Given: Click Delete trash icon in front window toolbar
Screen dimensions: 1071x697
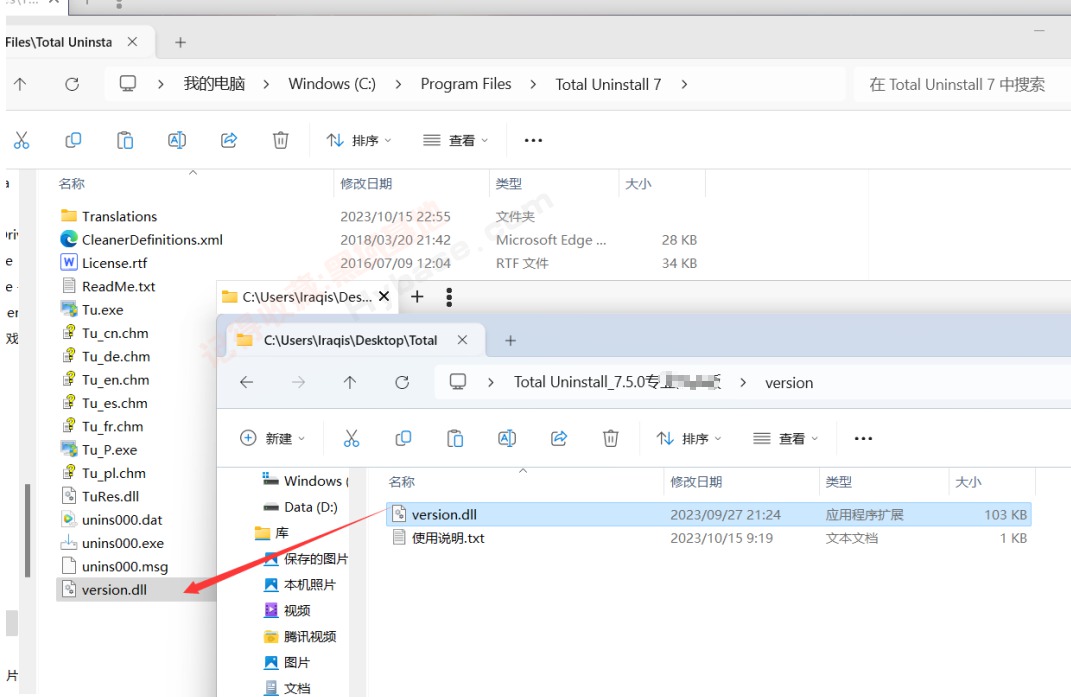Looking at the screenshot, I should point(611,439).
